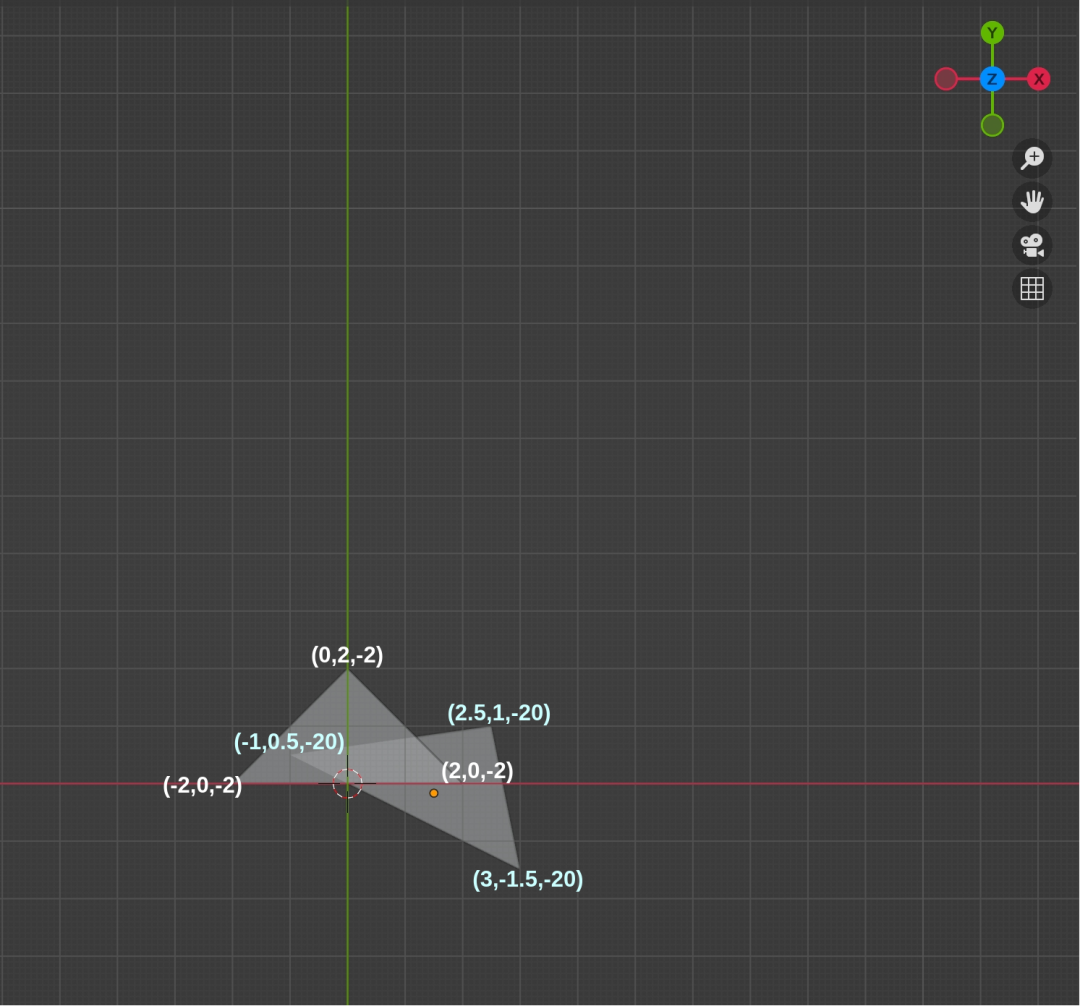The height and width of the screenshot is (1006, 1080).
Task: Click the Z axis ball on navigation gizmo
Action: (991, 79)
